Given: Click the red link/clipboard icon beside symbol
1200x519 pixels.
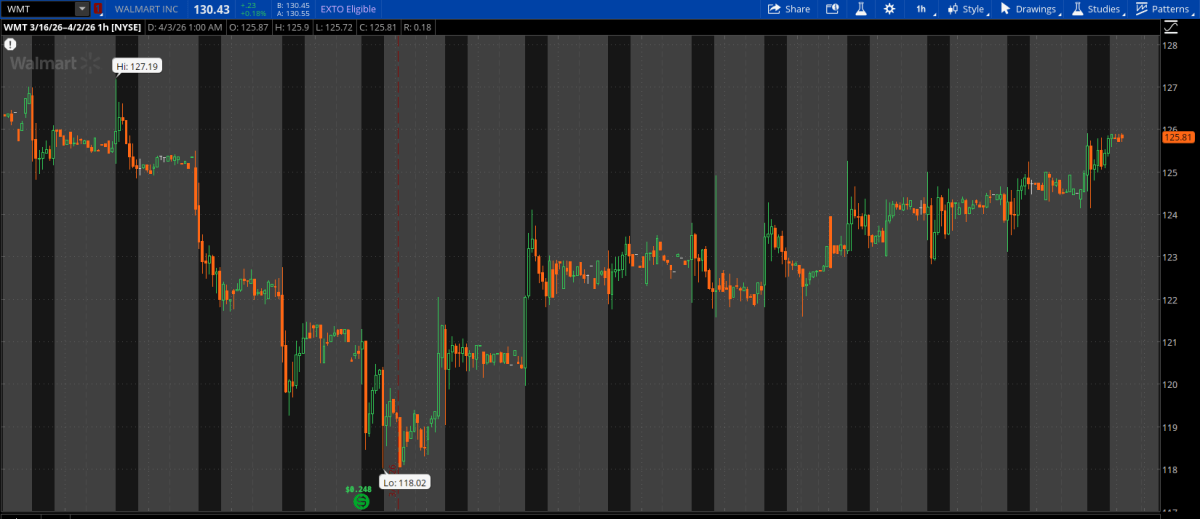Looking at the screenshot, I should tap(97, 9).
